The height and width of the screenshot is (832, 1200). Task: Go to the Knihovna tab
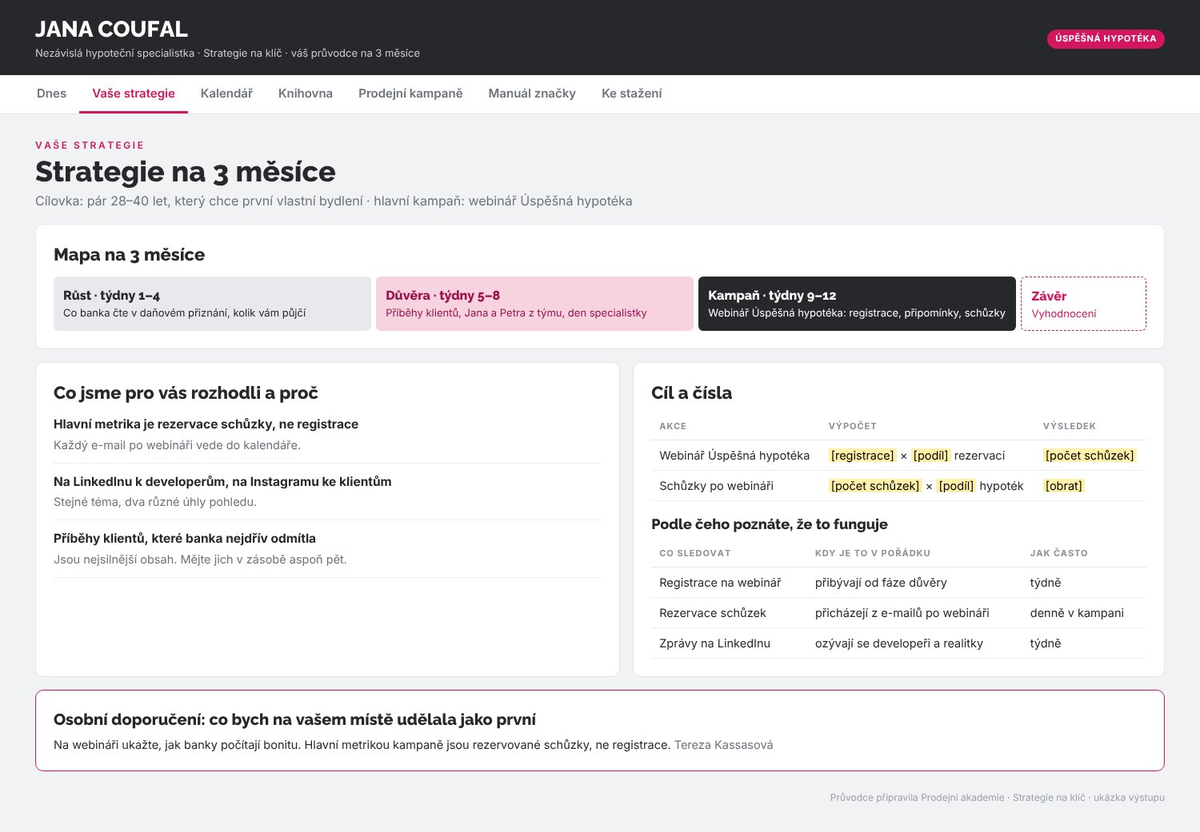point(305,94)
